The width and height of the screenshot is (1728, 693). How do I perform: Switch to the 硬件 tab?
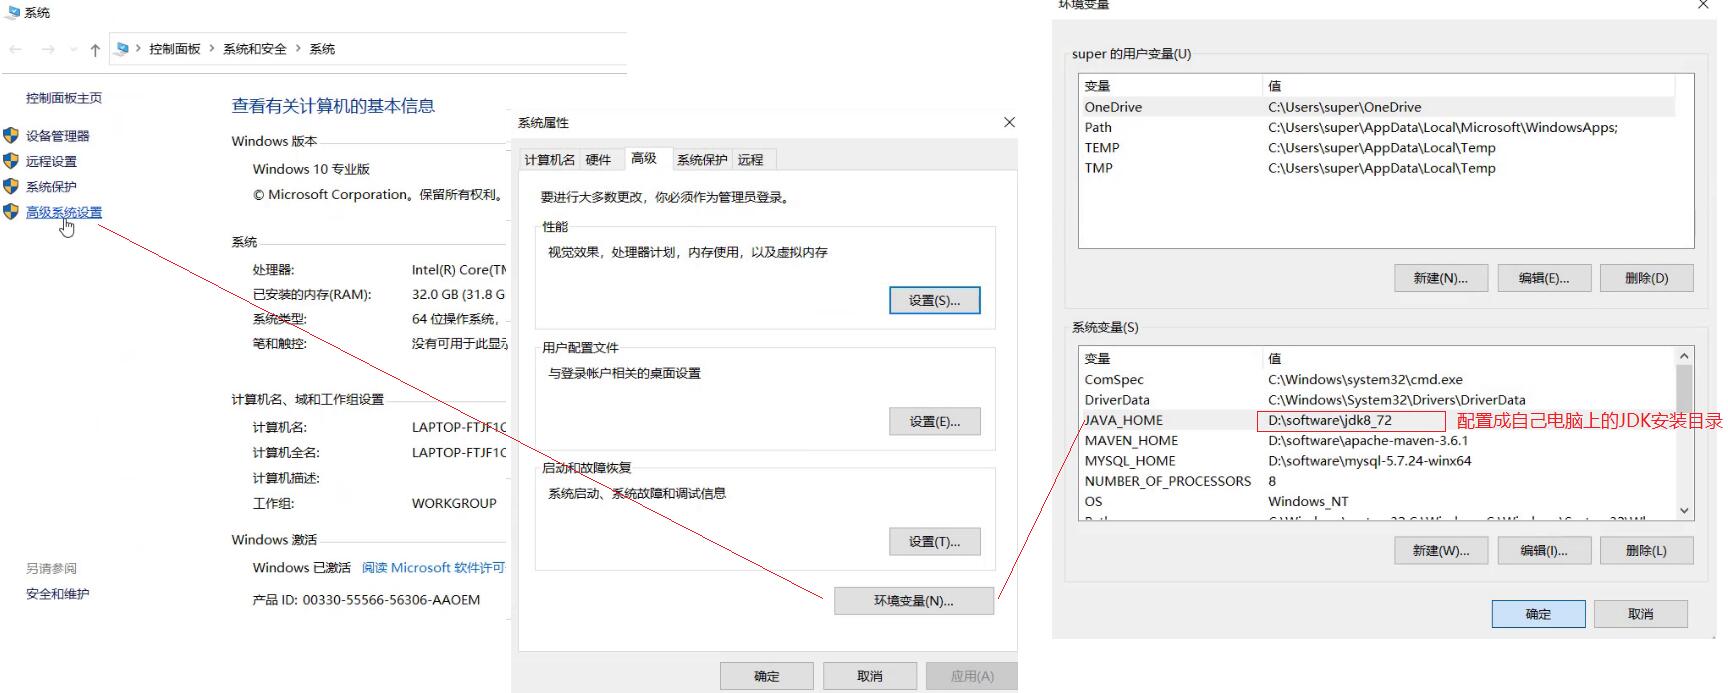pyautogui.click(x=598, y=160)
